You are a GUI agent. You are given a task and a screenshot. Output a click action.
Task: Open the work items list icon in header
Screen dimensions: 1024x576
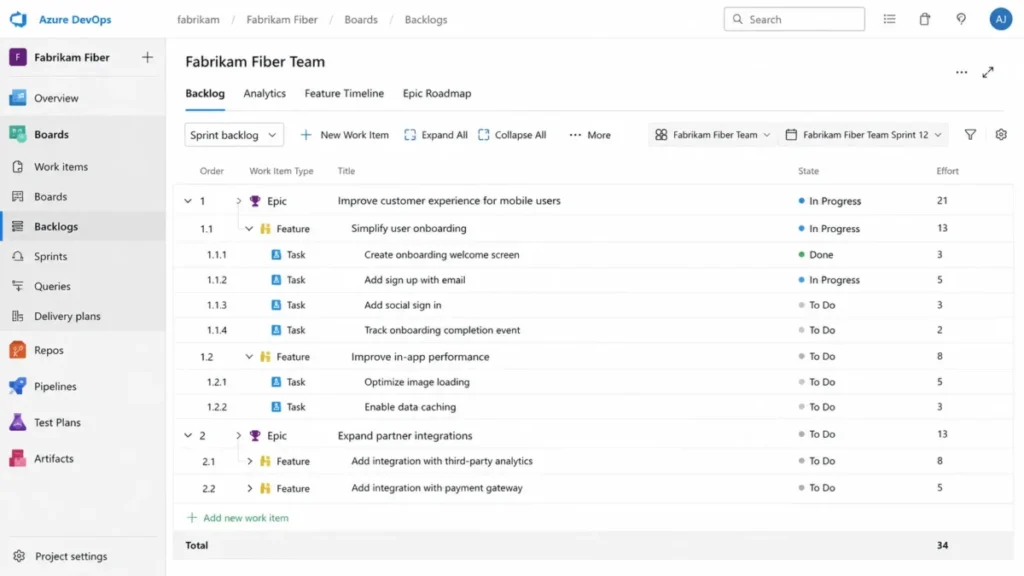[x=889, y=19]
